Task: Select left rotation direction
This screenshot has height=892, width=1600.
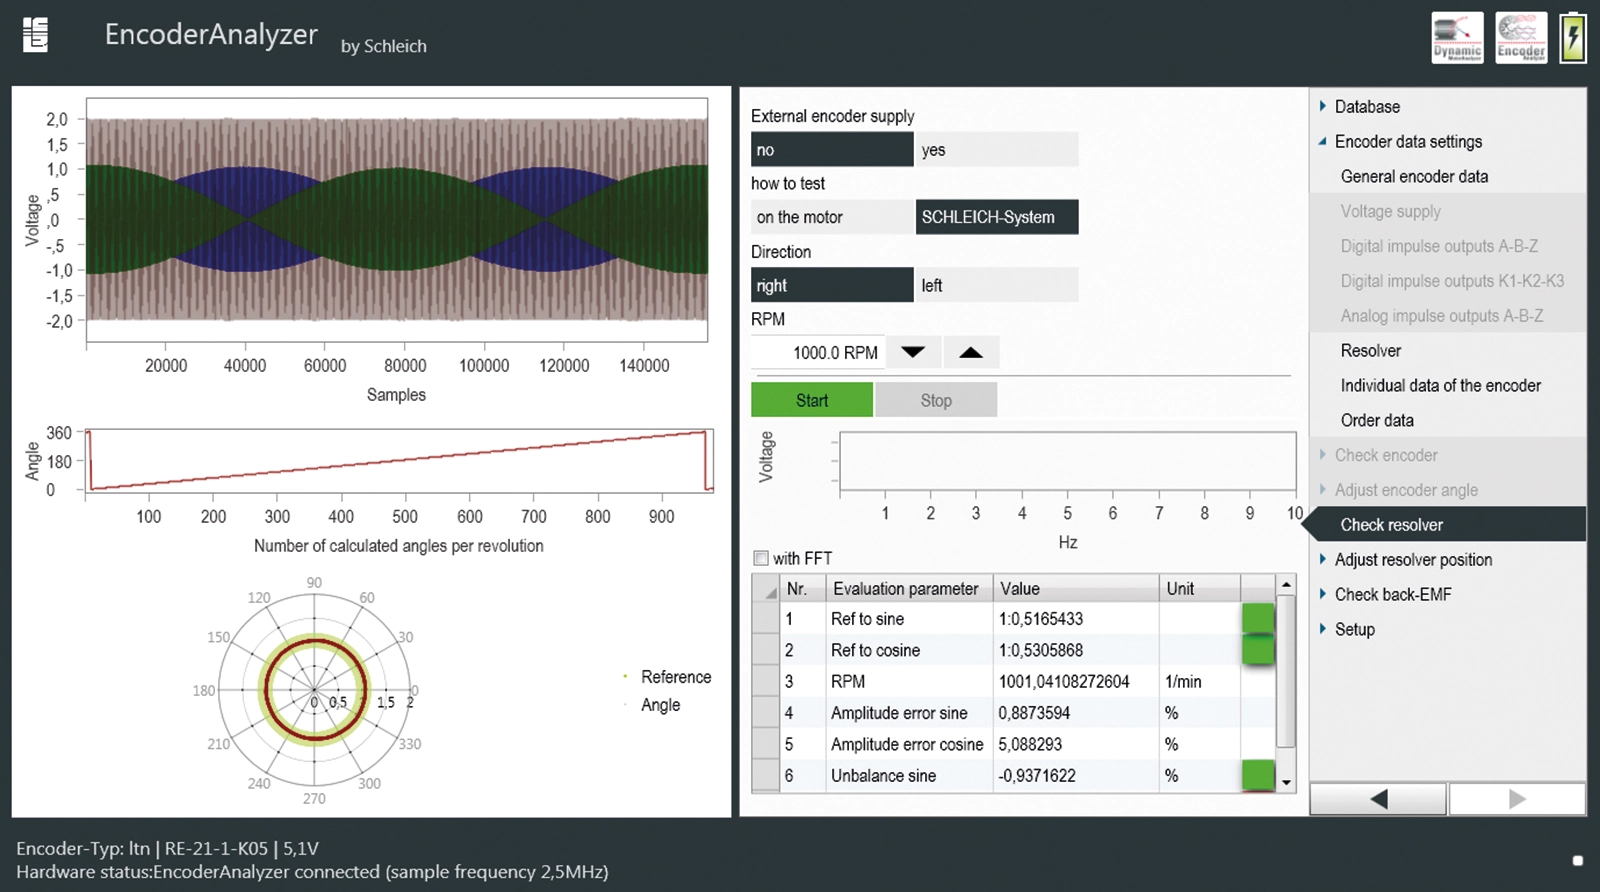Action: pos(997,286)
